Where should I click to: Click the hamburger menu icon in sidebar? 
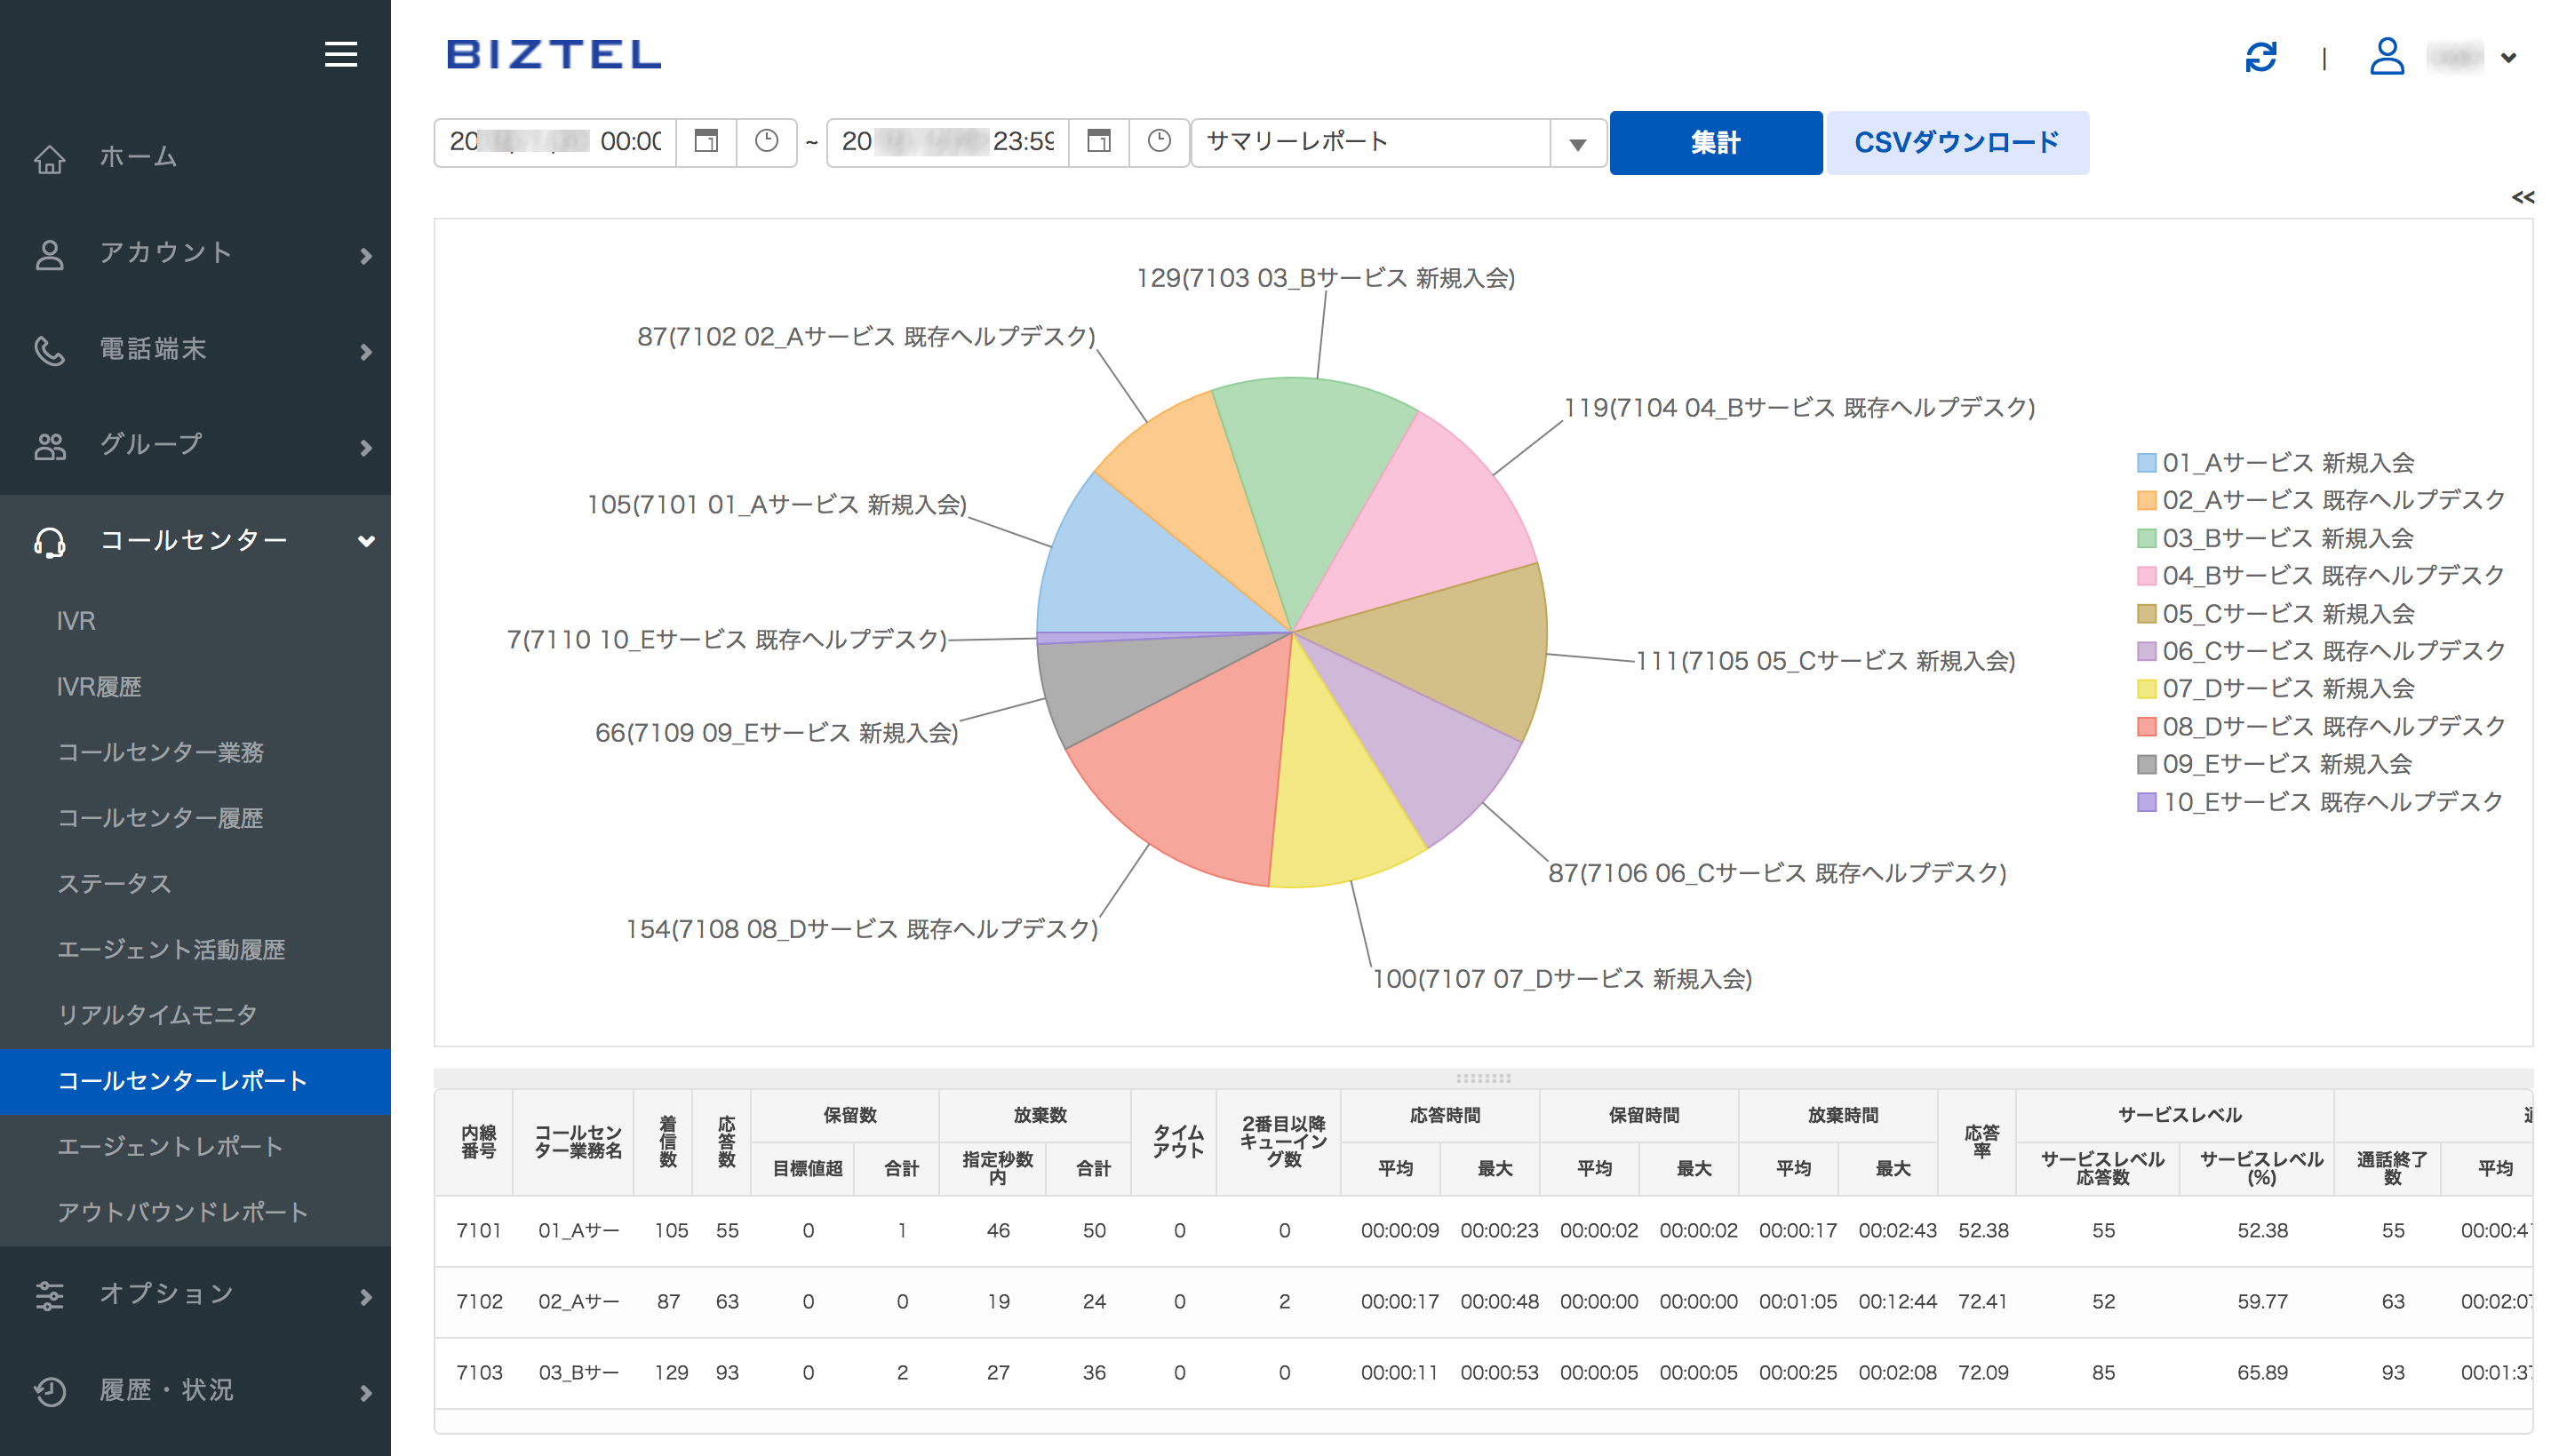(x=341, y=54)
